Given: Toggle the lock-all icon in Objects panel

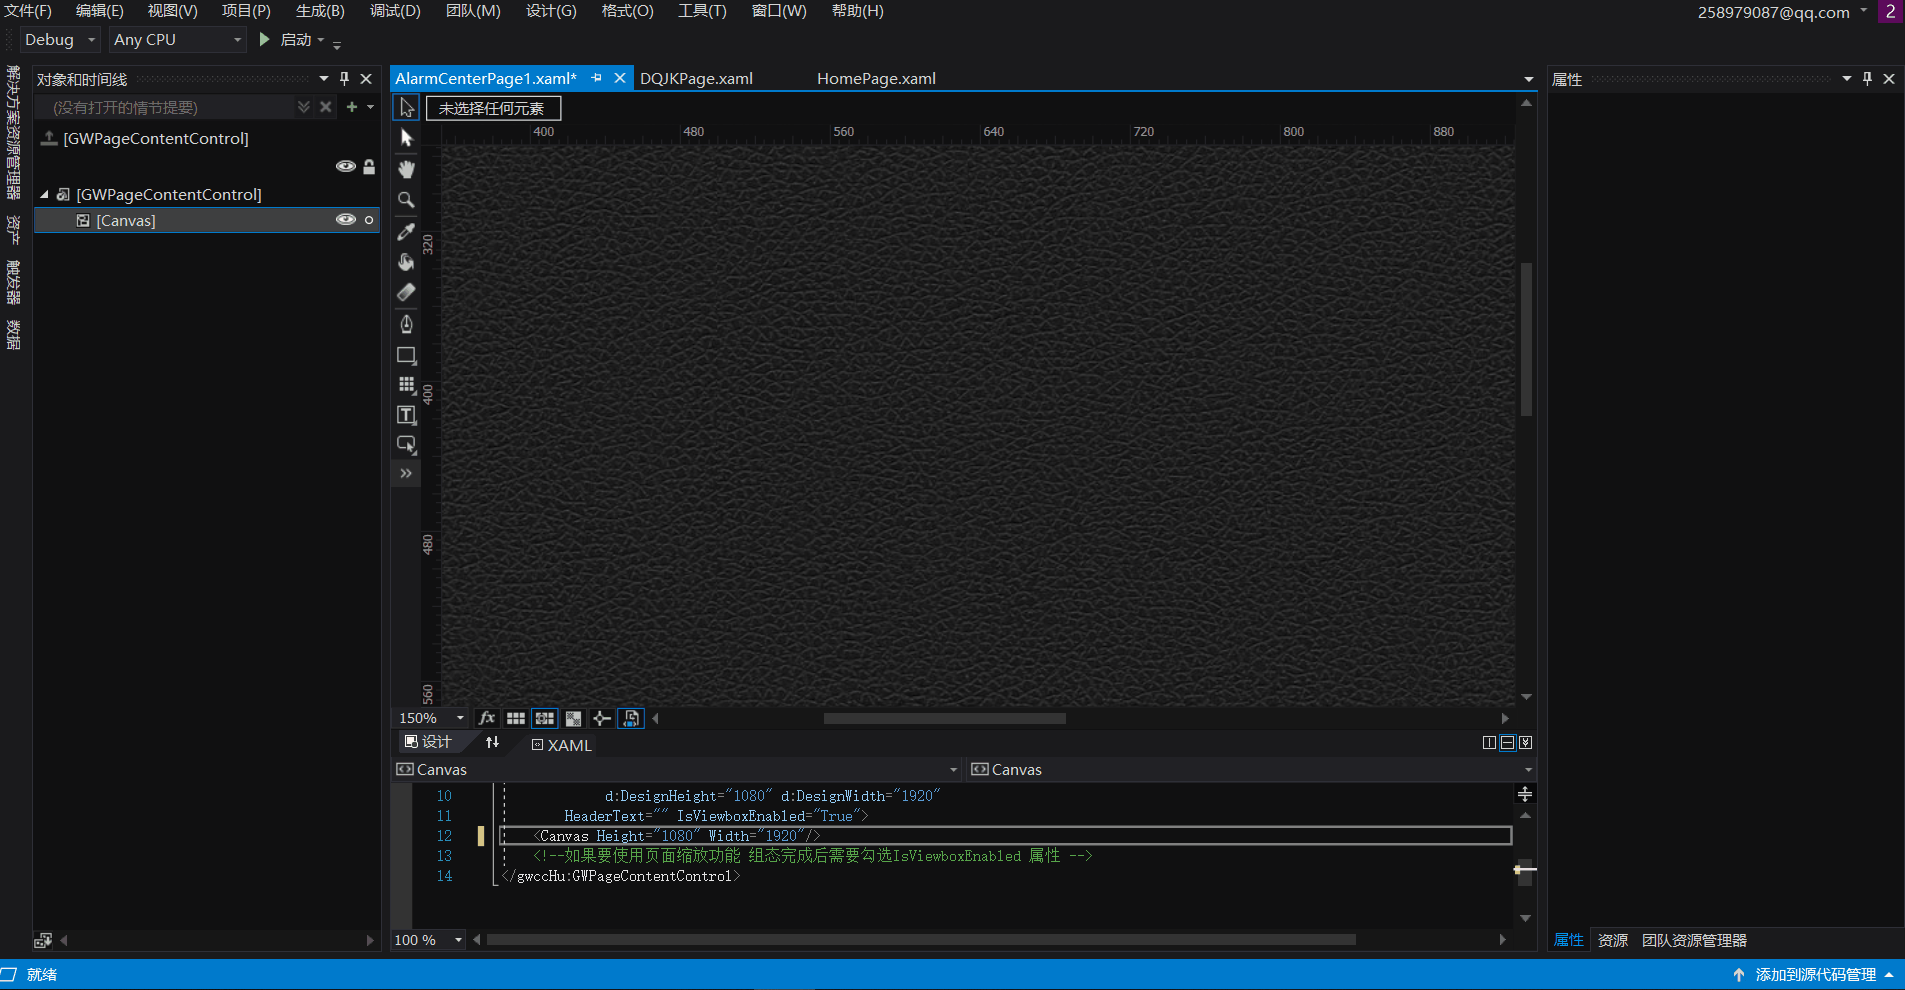Looking at the screenshot, I should point(369,167).
